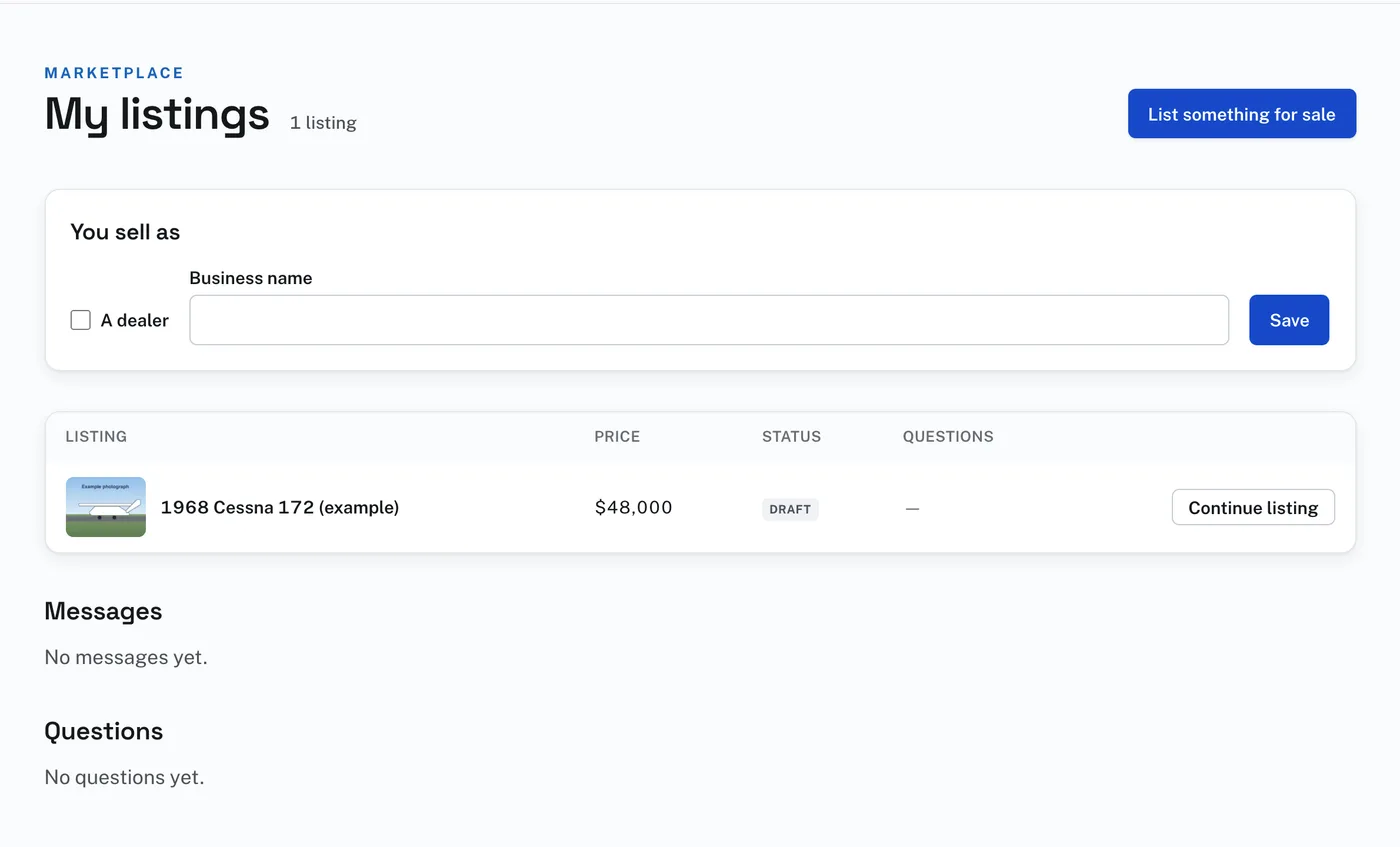Click the STATUS column header
1400x847 pixels.
[791, 437]
